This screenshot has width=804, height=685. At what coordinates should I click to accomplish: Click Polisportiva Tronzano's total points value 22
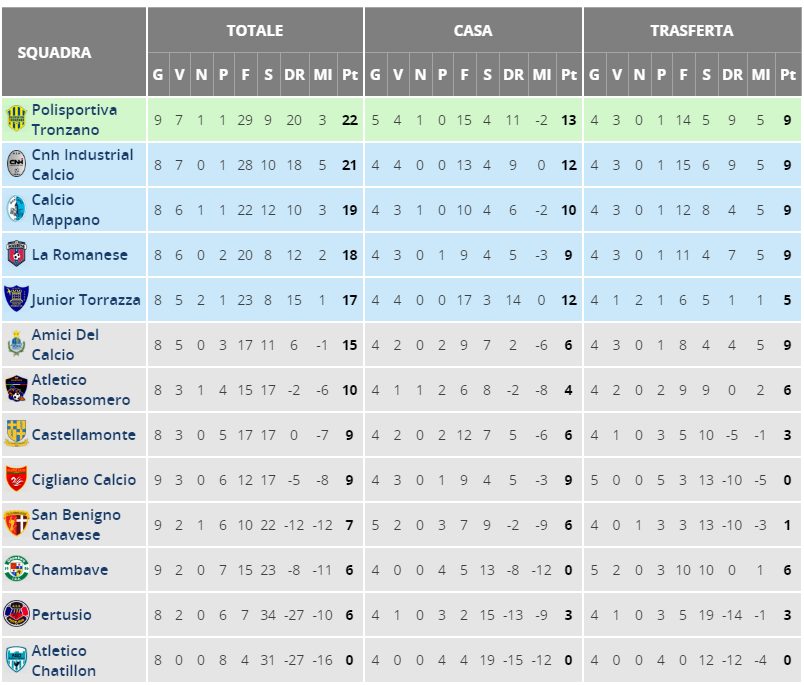coord(350,120)
